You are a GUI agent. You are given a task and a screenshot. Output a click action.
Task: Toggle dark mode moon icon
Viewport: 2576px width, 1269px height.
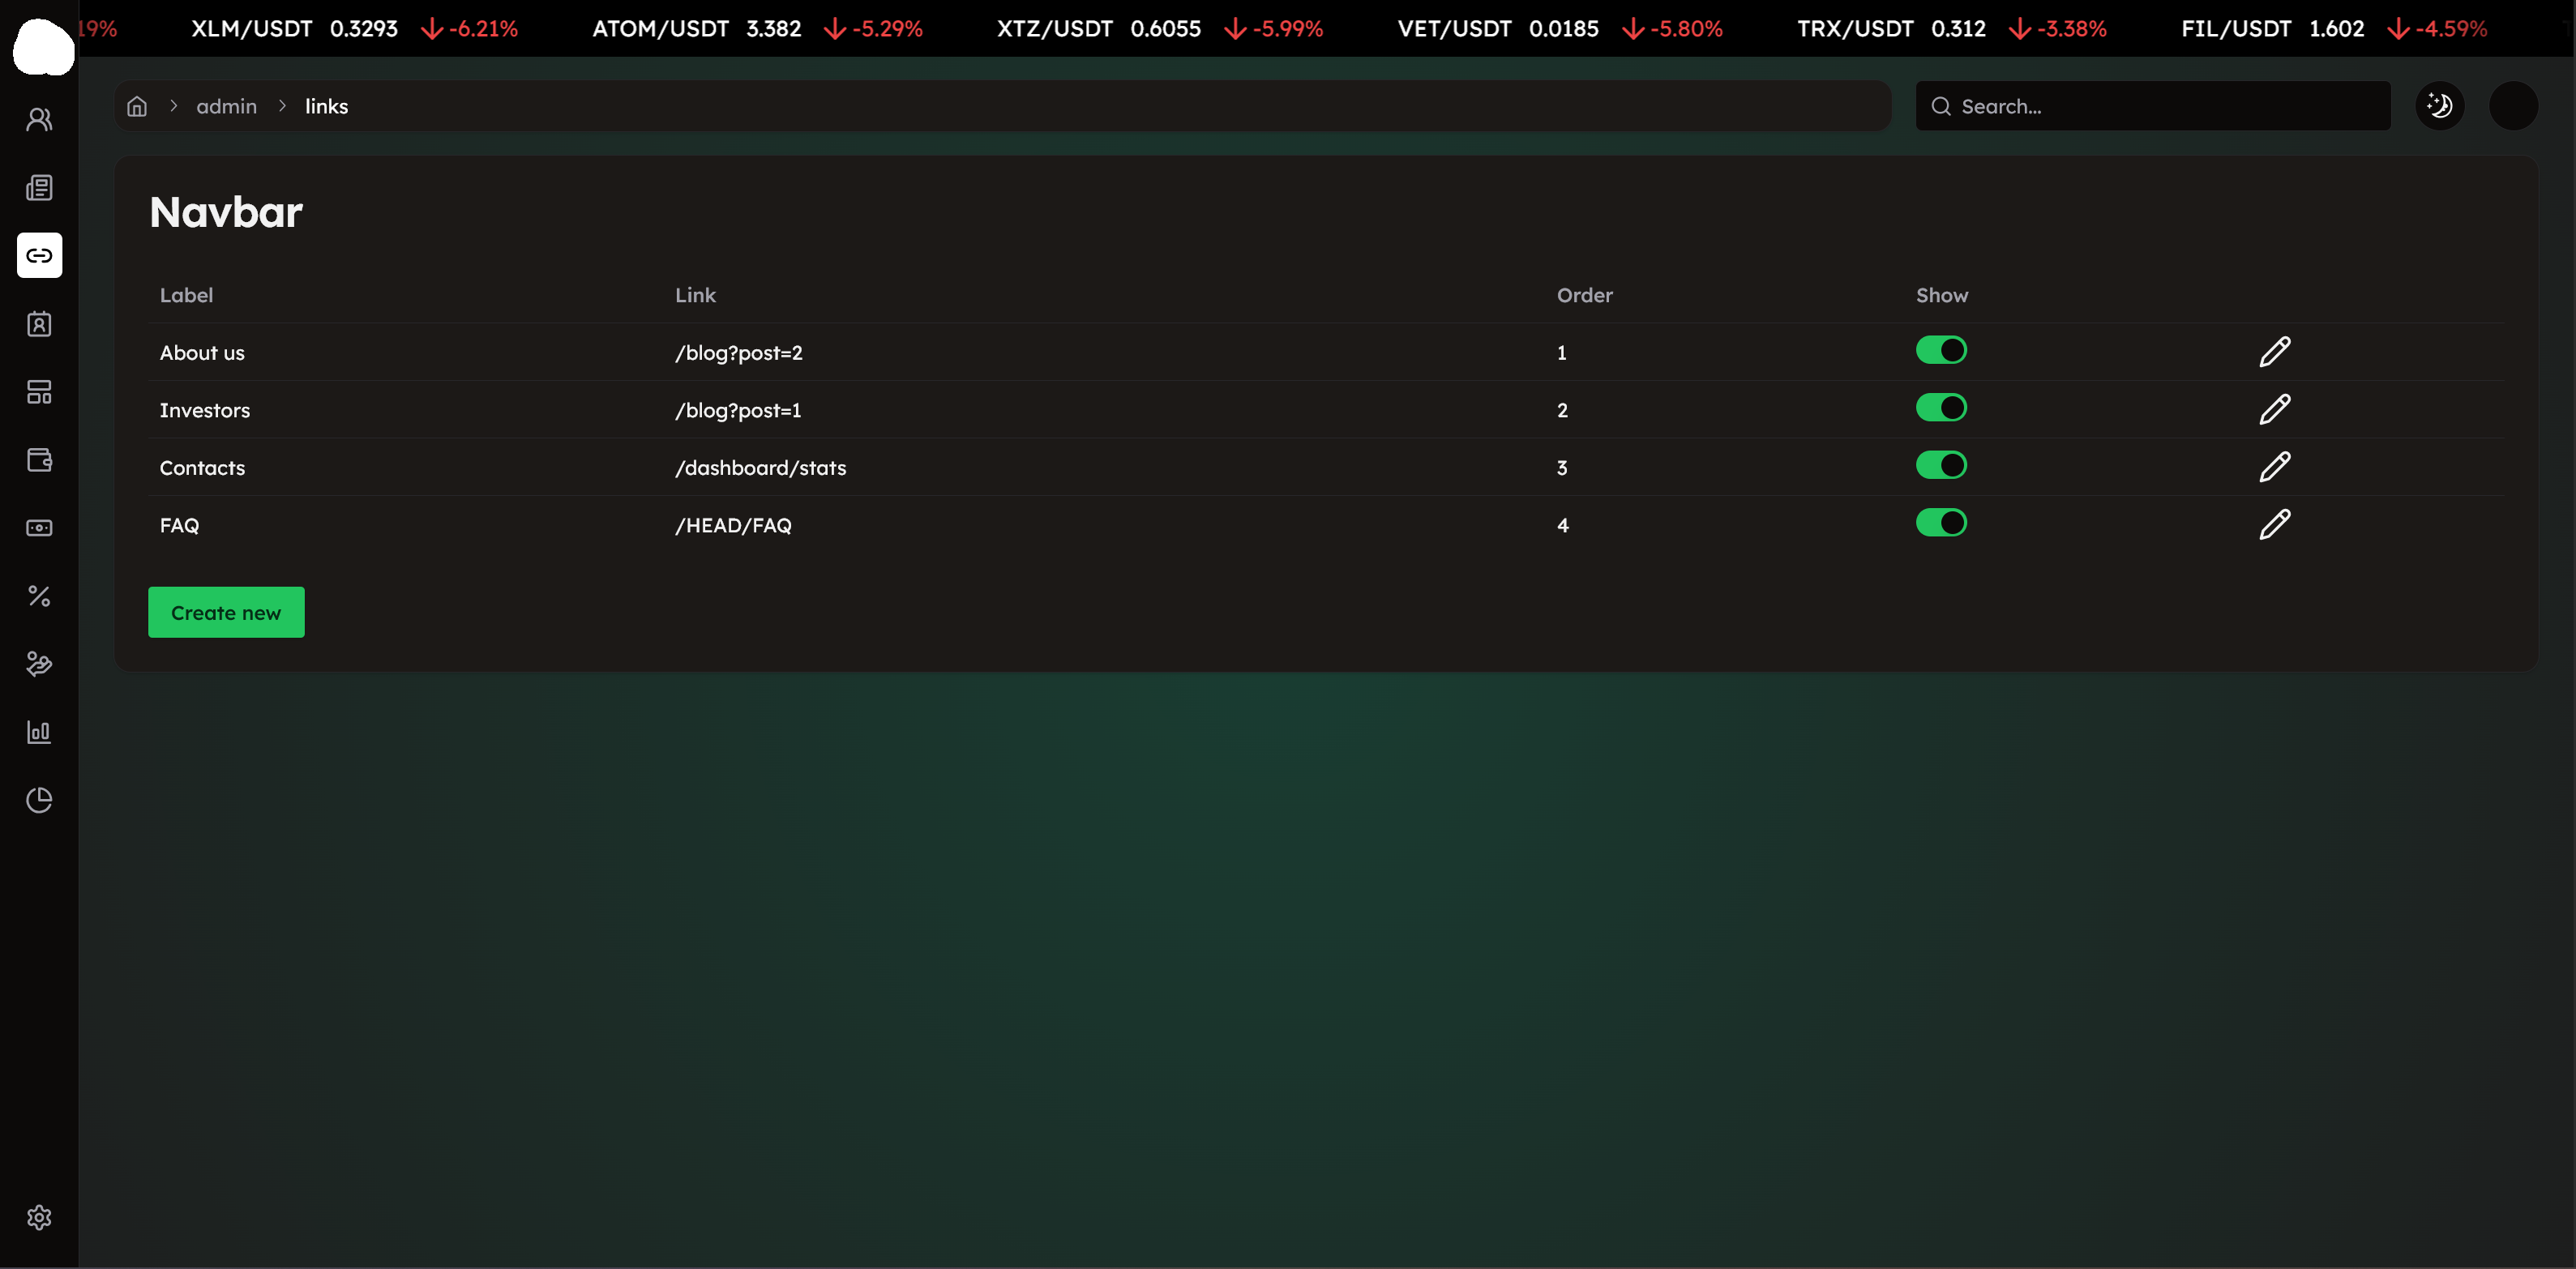(2440, 106)
